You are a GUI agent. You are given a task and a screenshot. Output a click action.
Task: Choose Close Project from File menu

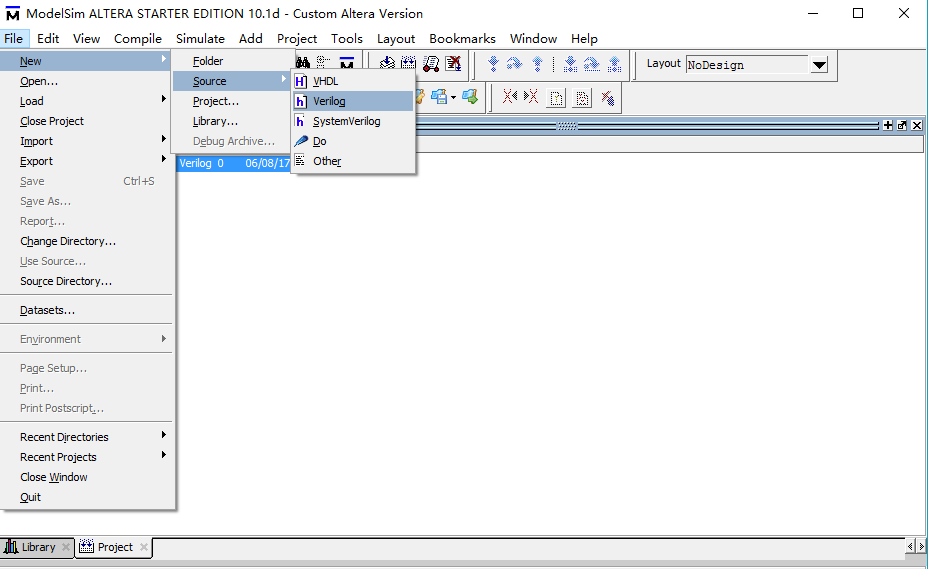[86, 121]
